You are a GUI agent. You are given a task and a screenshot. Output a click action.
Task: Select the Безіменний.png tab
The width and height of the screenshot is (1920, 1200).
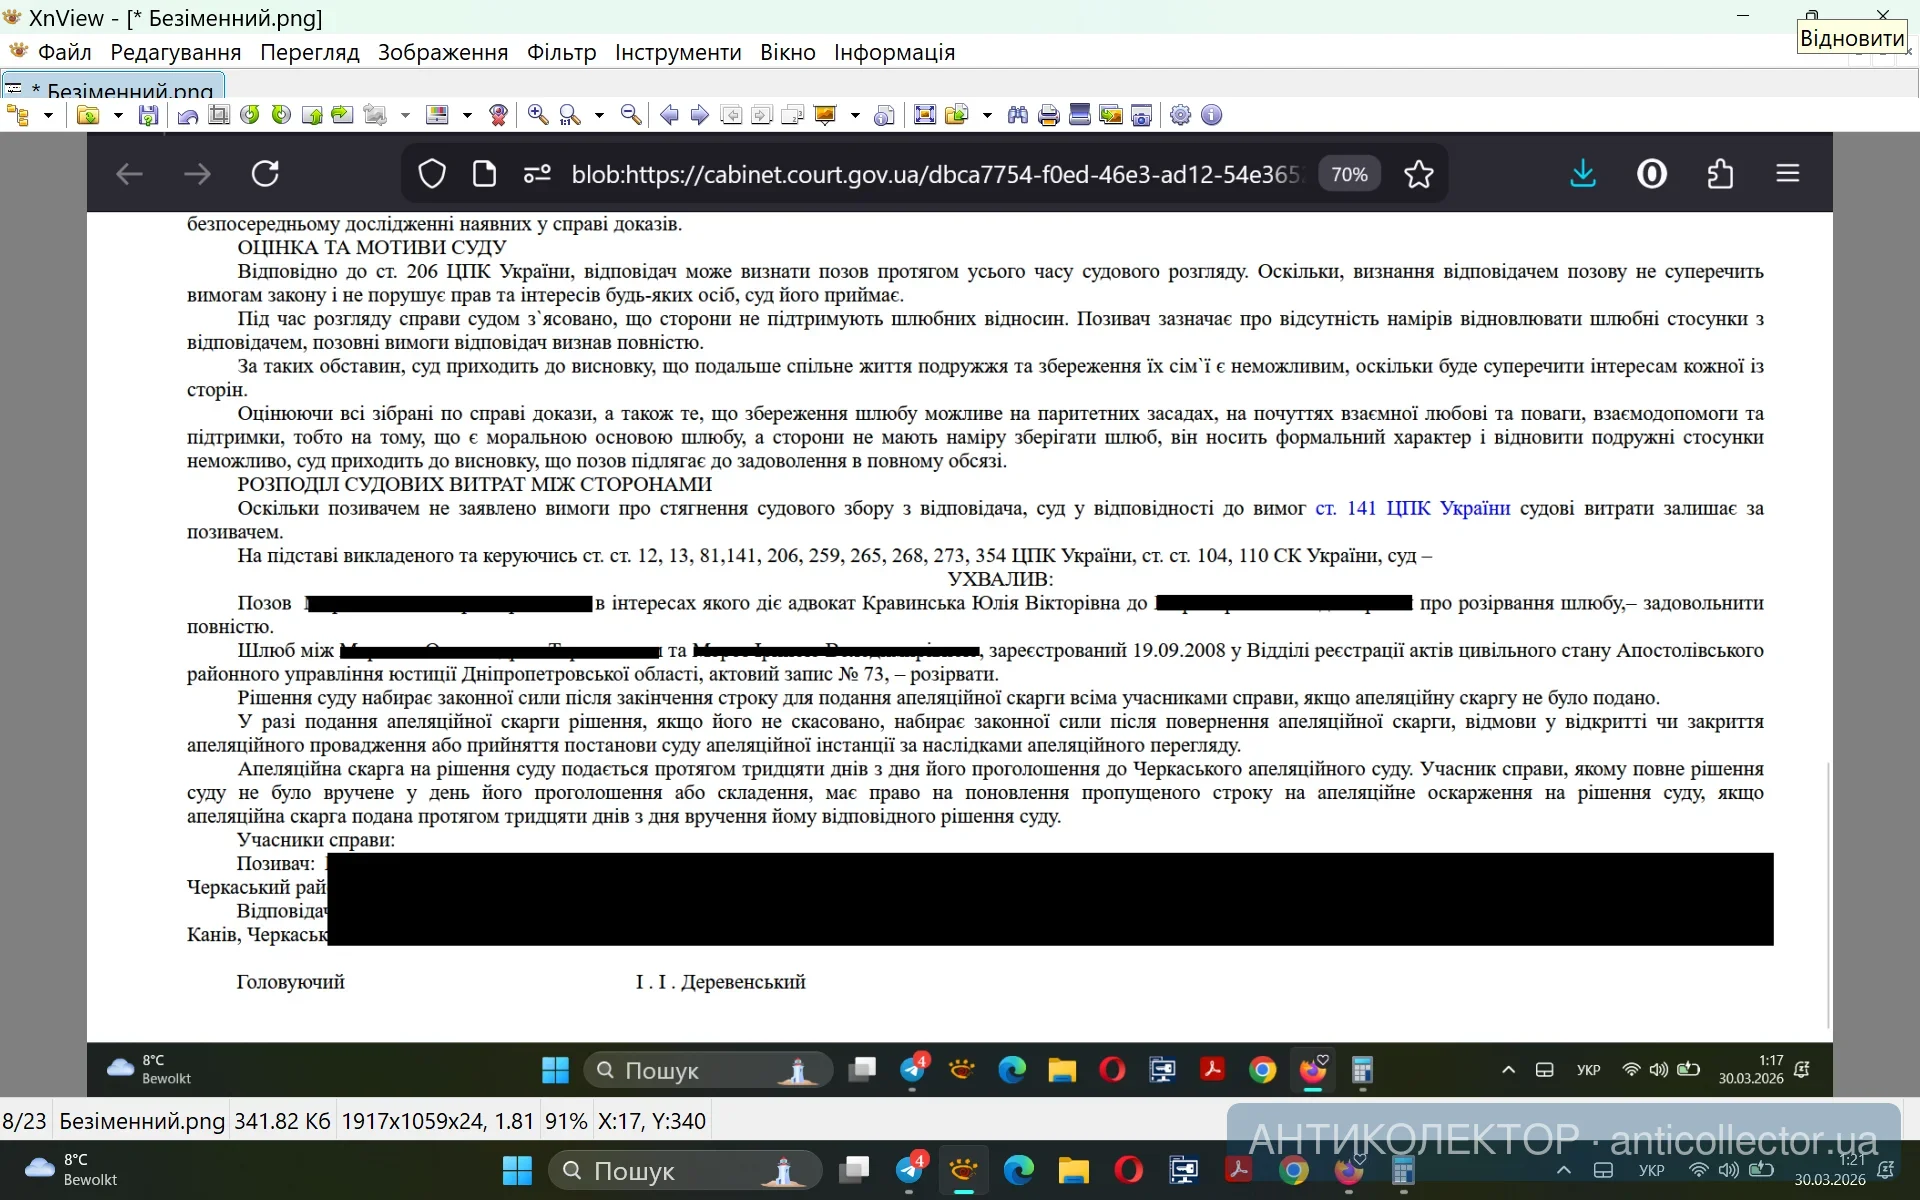point(113,88)
